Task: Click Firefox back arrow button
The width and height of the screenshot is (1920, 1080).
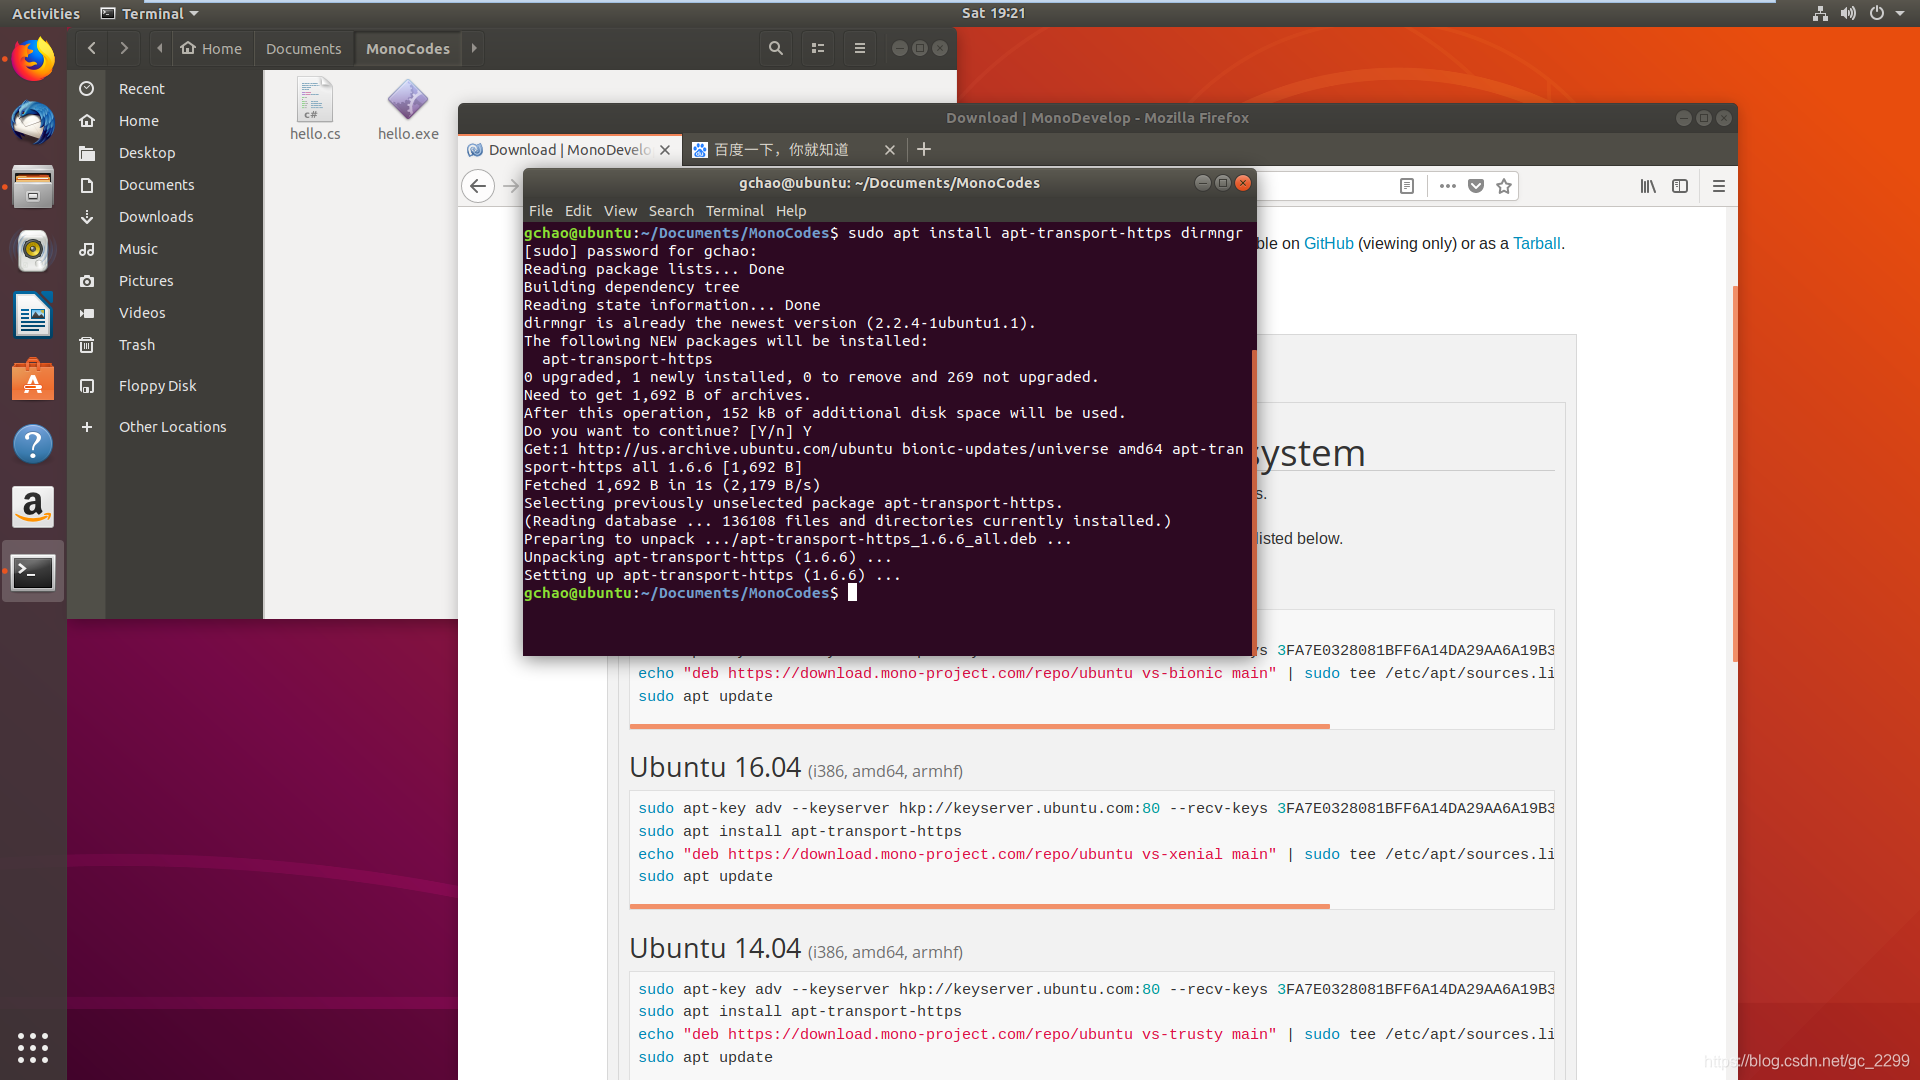Action: pos(478,186)
